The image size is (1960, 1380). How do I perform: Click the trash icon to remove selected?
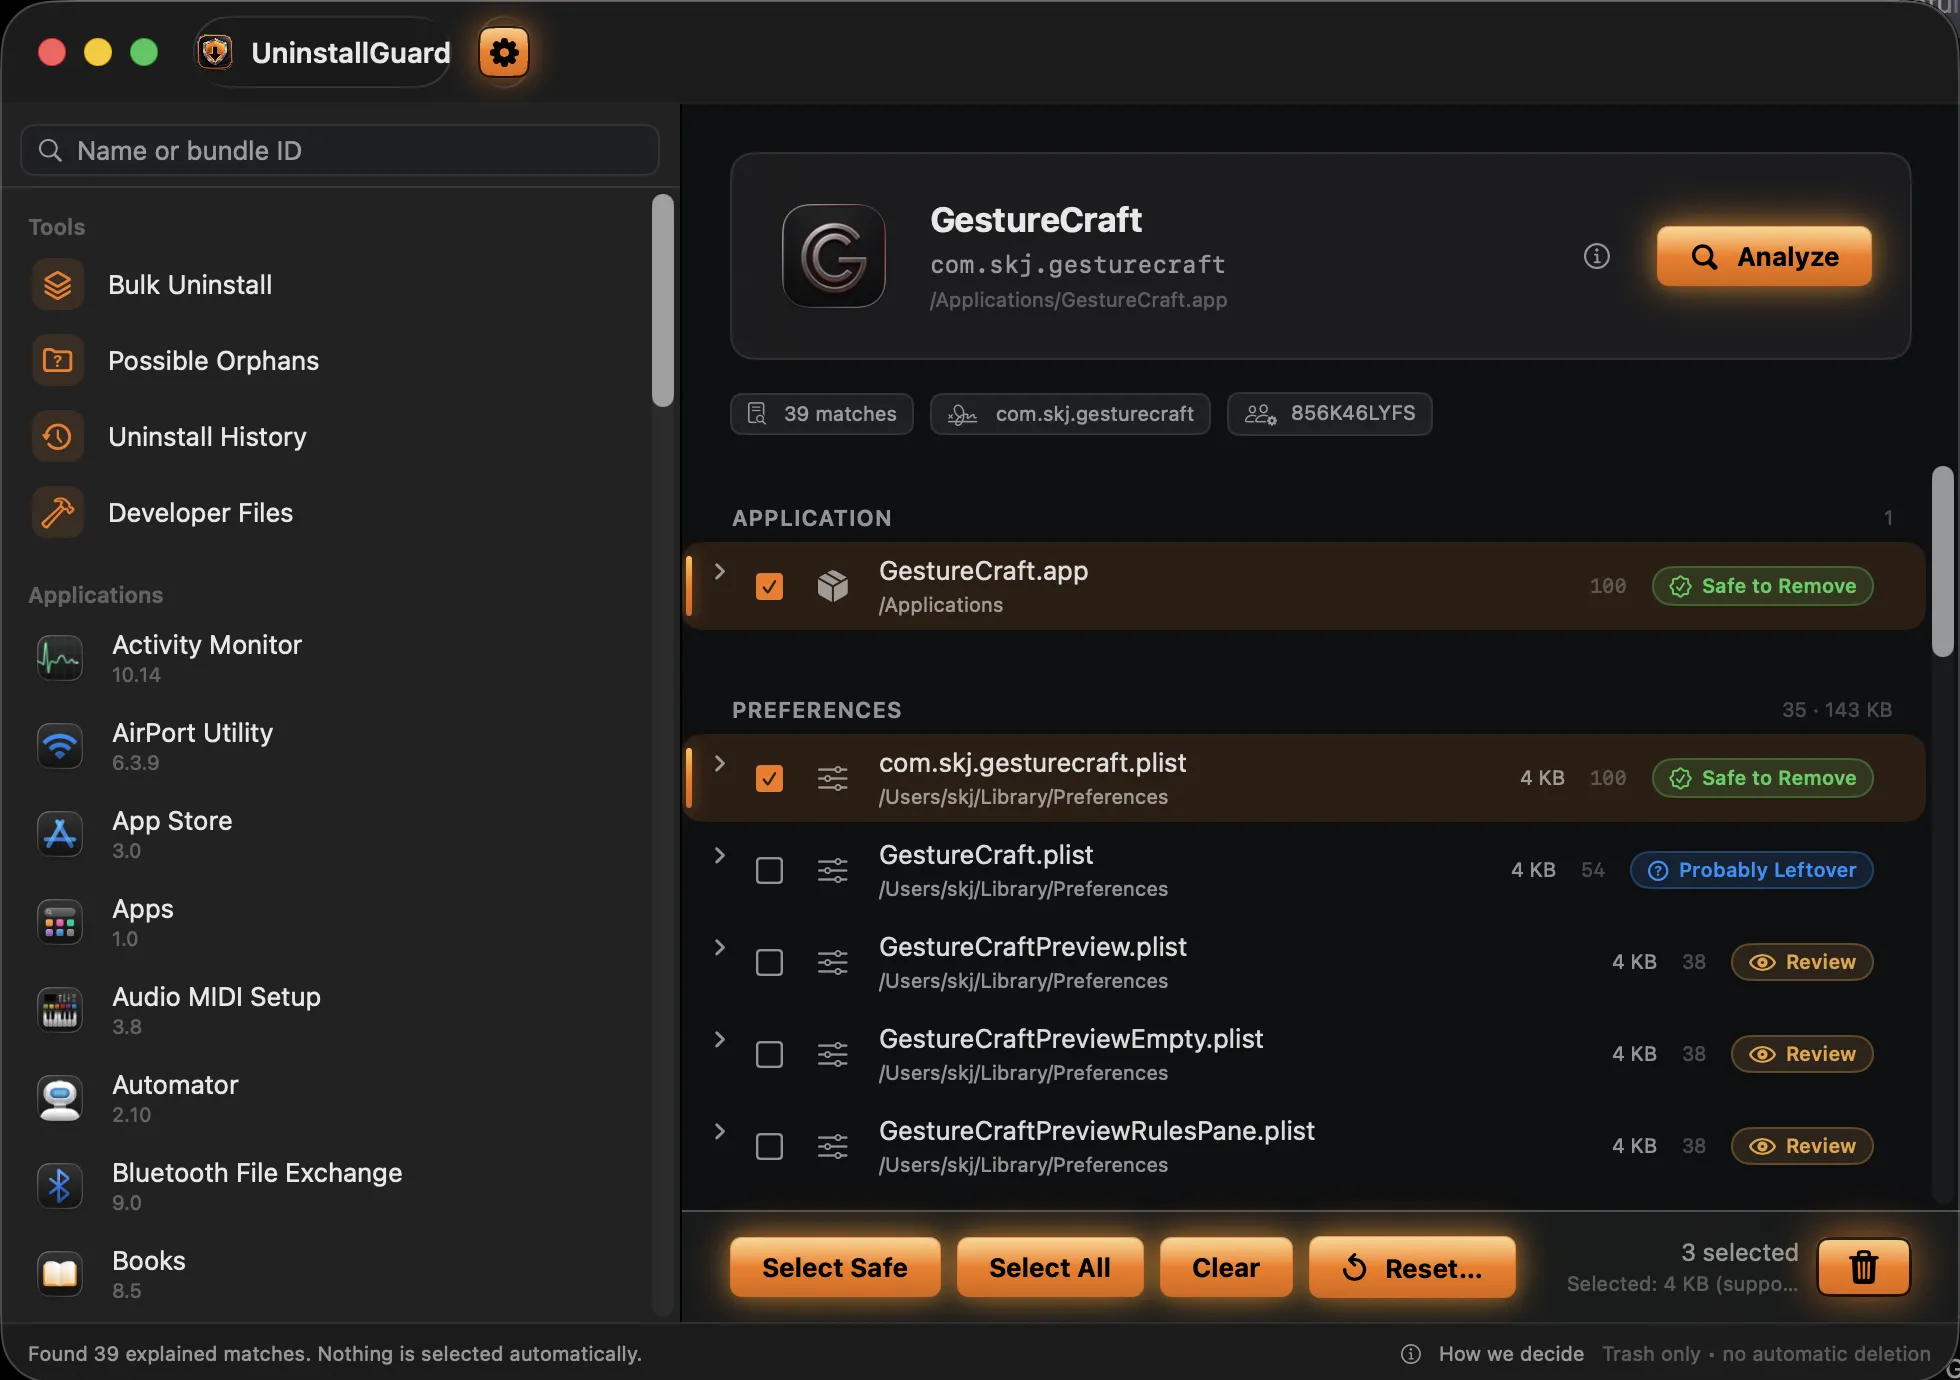1864,1267
